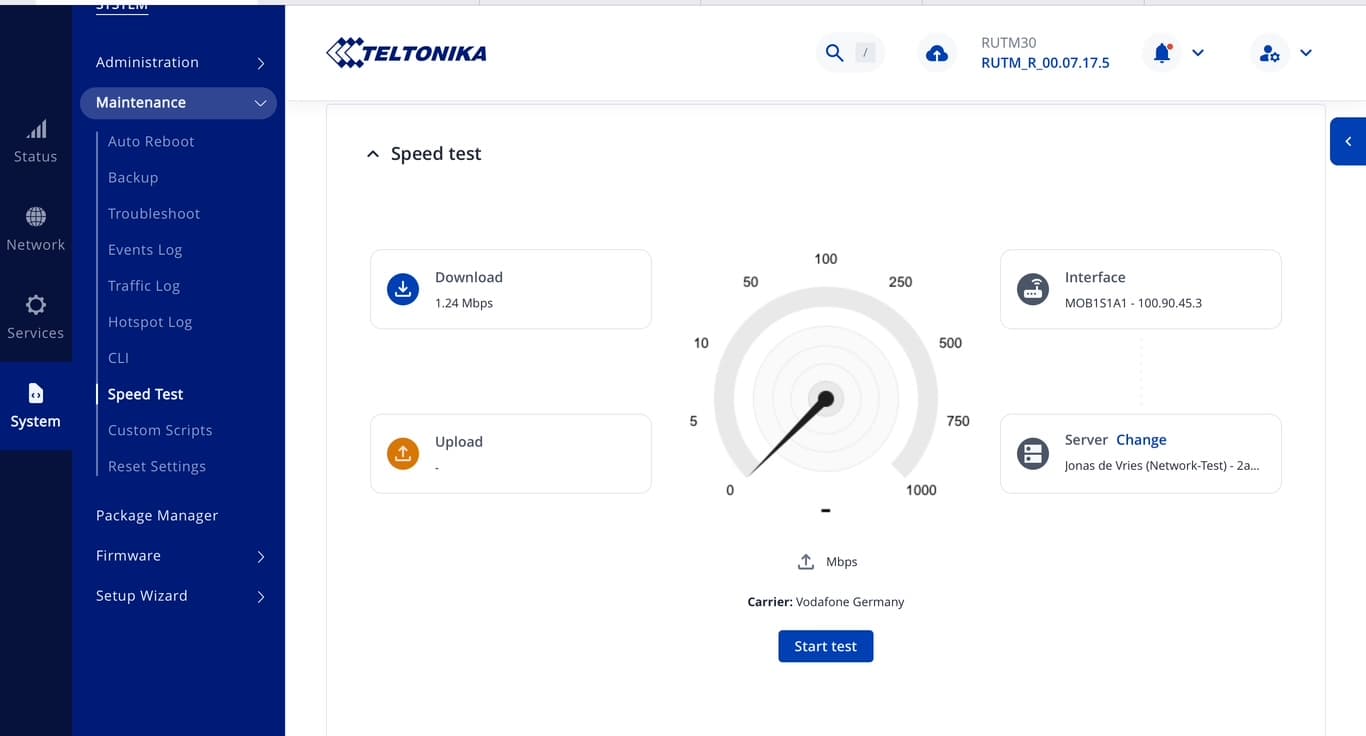Expand the right side panel arrow
Viewport: 1366px width, 736px height.
coord(1348,142)
